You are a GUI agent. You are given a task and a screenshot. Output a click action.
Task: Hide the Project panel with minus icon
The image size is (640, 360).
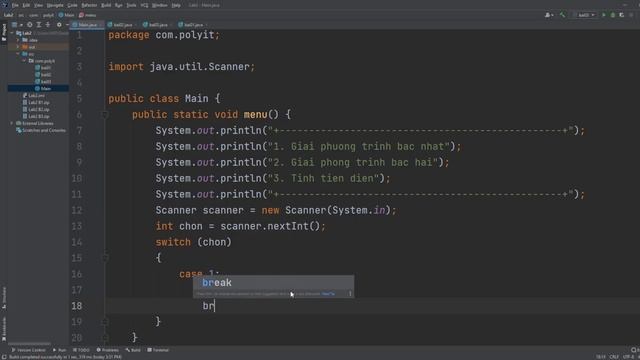tap(67, 25)
